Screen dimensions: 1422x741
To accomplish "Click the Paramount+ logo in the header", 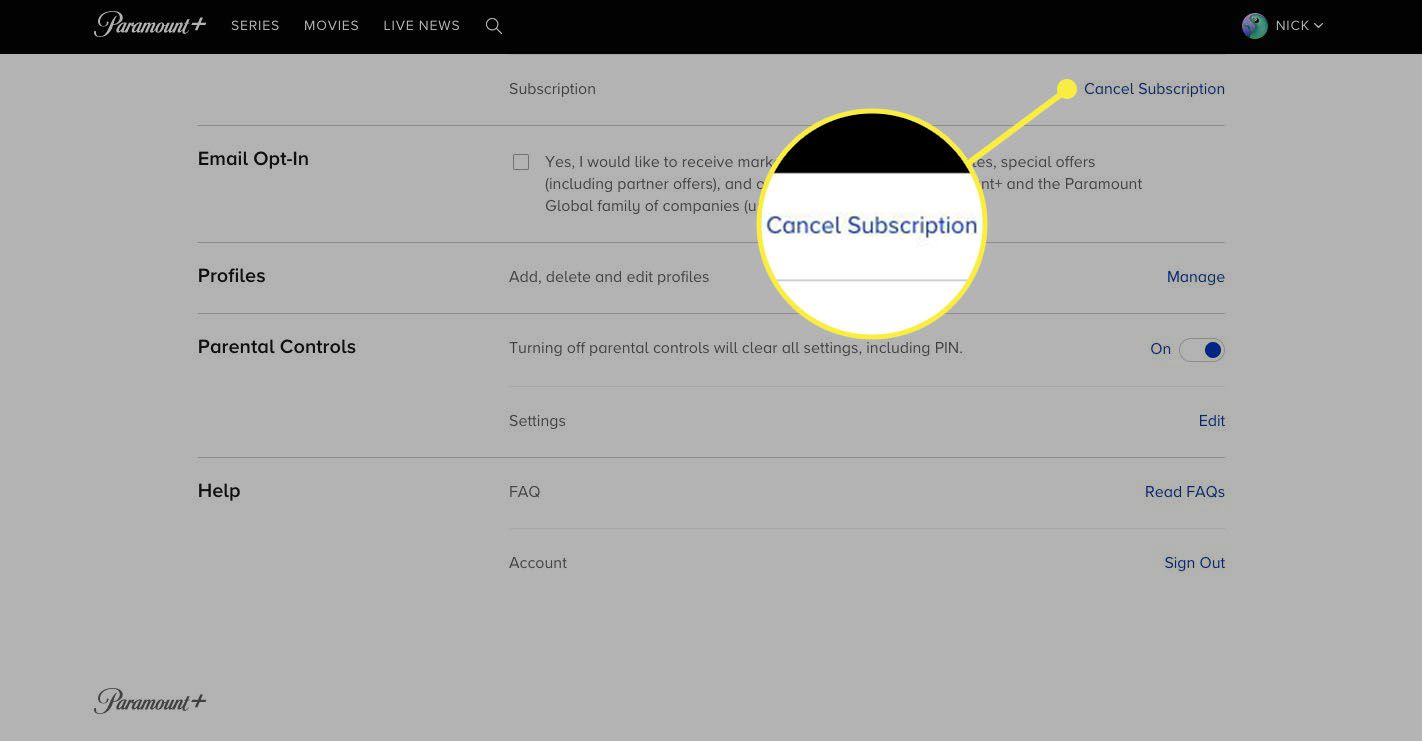I will [150, 25].
